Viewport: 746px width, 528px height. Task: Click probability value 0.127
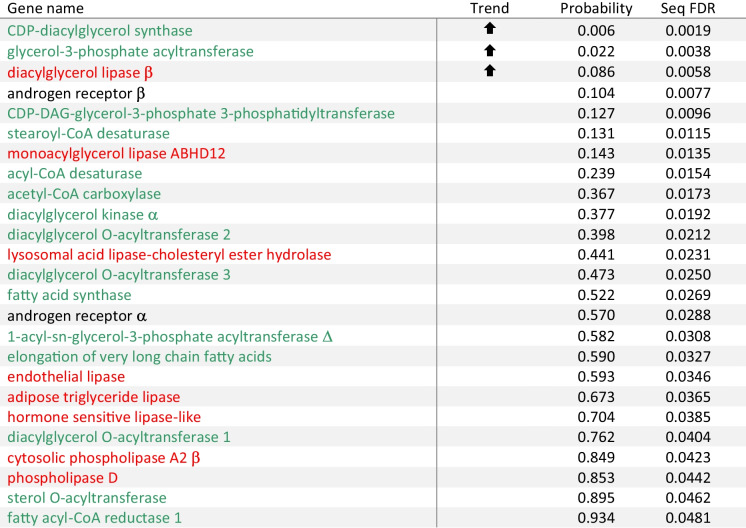click(596, 113)
